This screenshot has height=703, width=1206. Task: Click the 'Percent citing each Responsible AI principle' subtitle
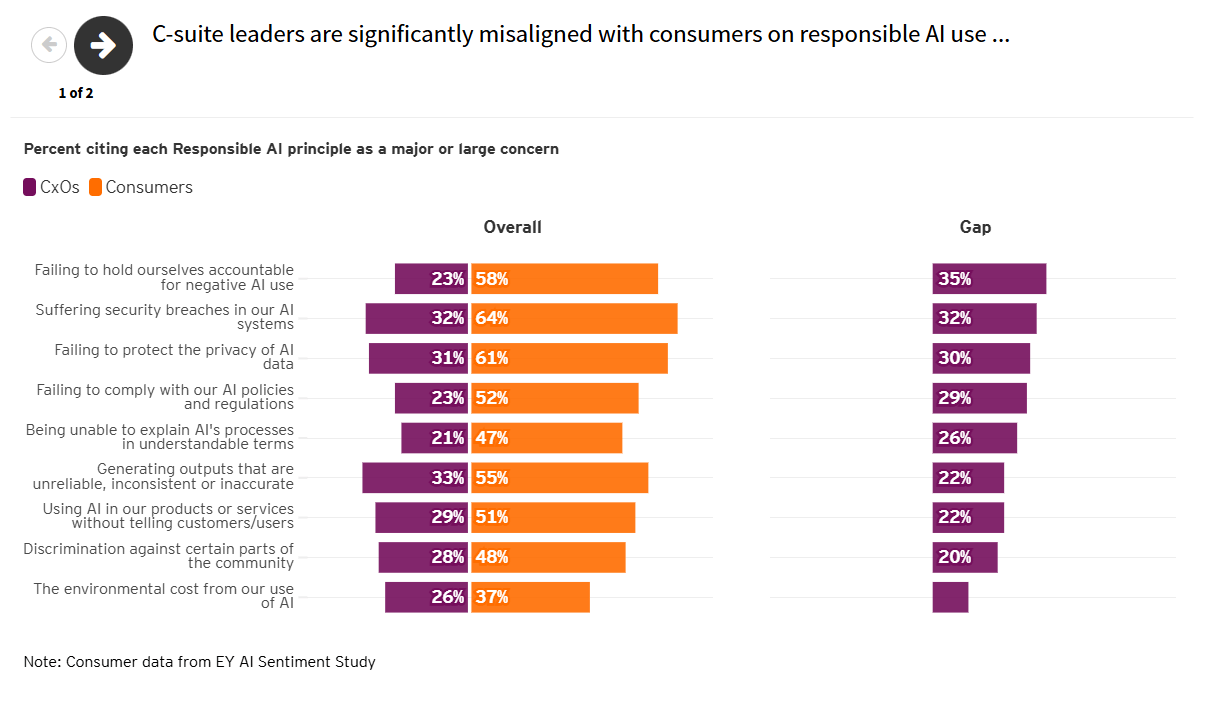pyautogui.click(x=290, y=148)
